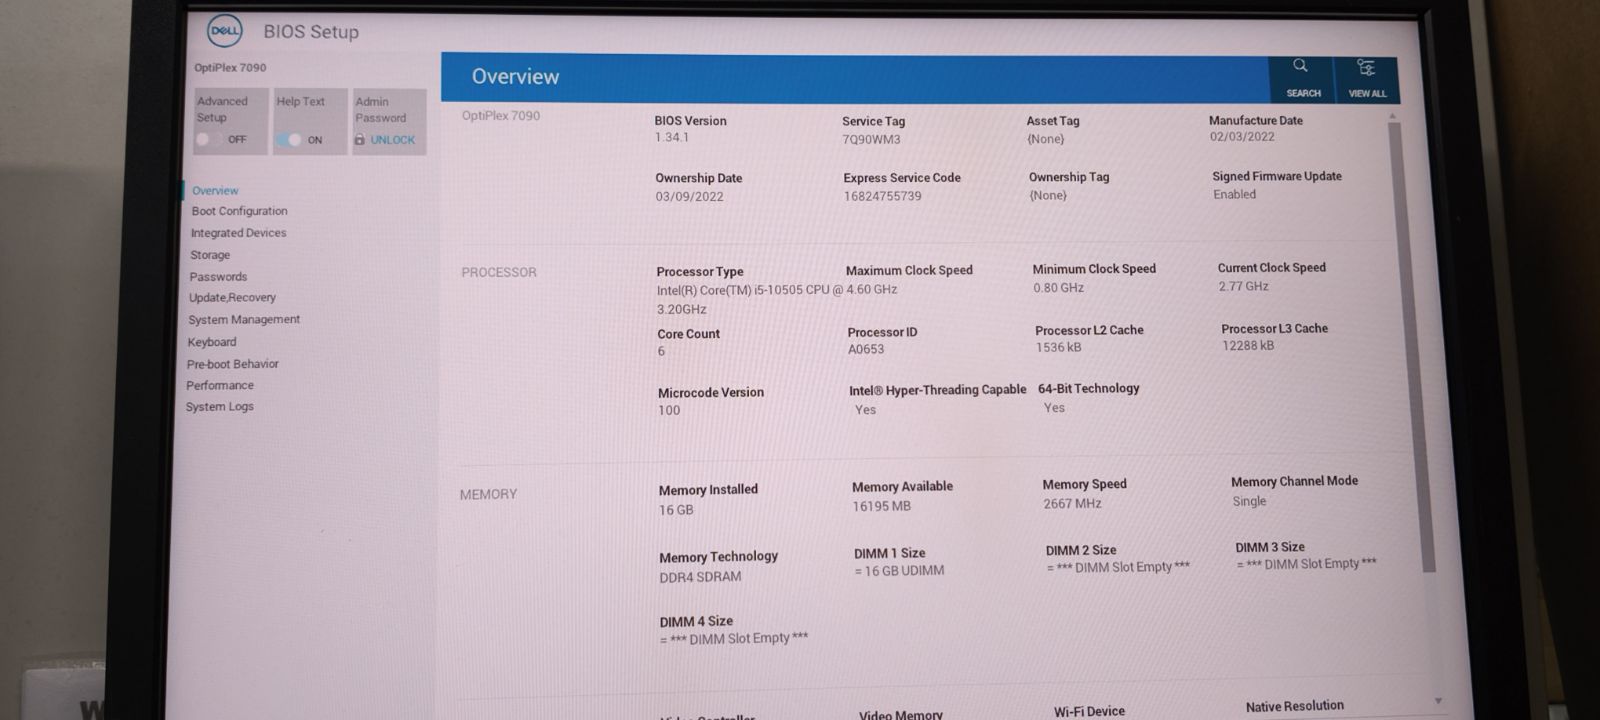Viewport: 1600px width, 720px height.
Task: View System Logs page
Action: click(219, 407)
